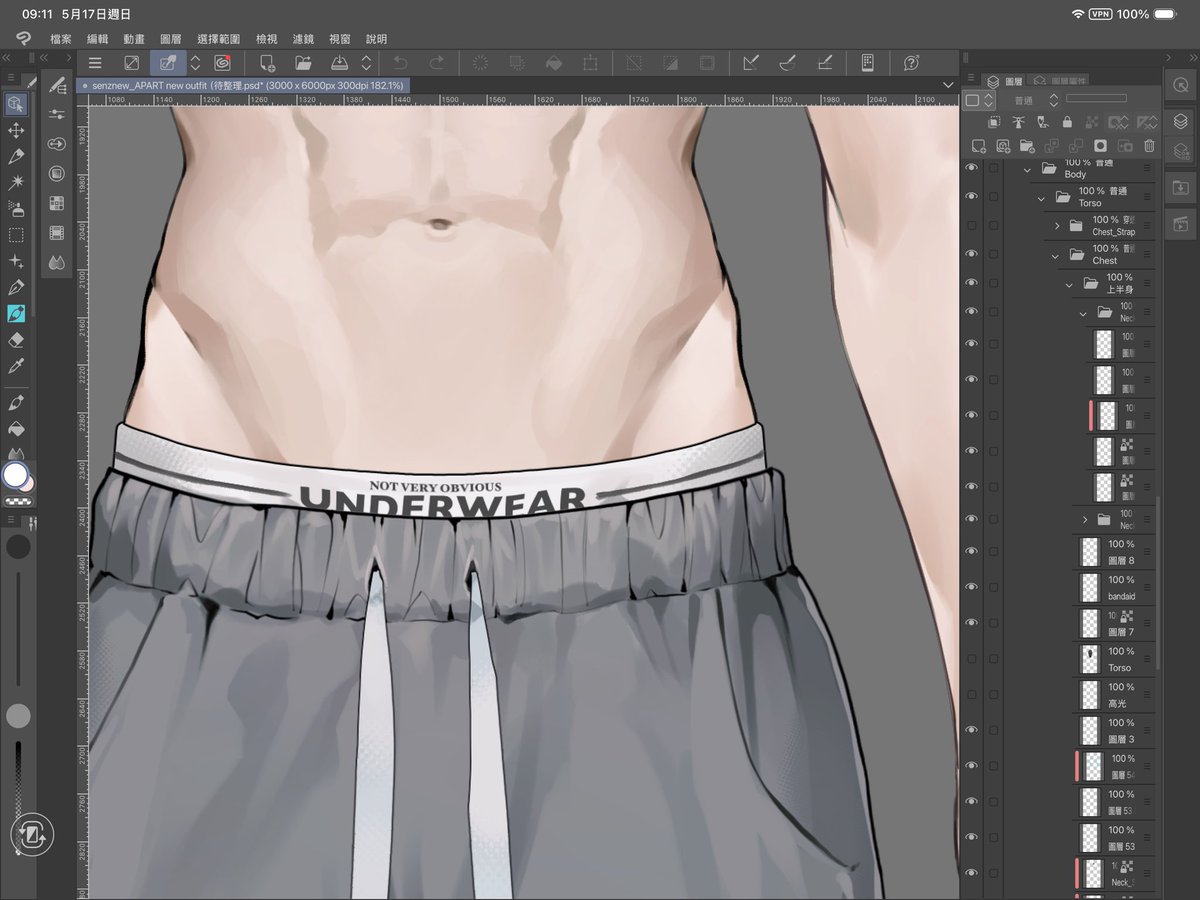1200x900 pixels.
Task: Tick the checkbox beside the Chest folder
Action: [x=993, y=255]
